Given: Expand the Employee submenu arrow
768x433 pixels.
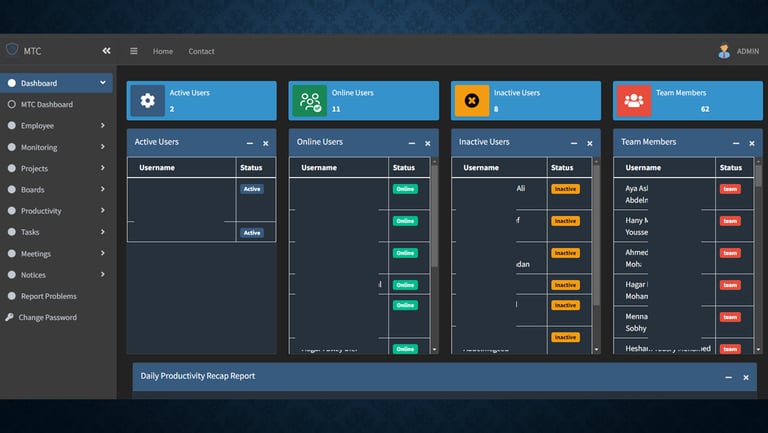Looking at the screenshot, I should pyautogui.click(x=102, y=125).
